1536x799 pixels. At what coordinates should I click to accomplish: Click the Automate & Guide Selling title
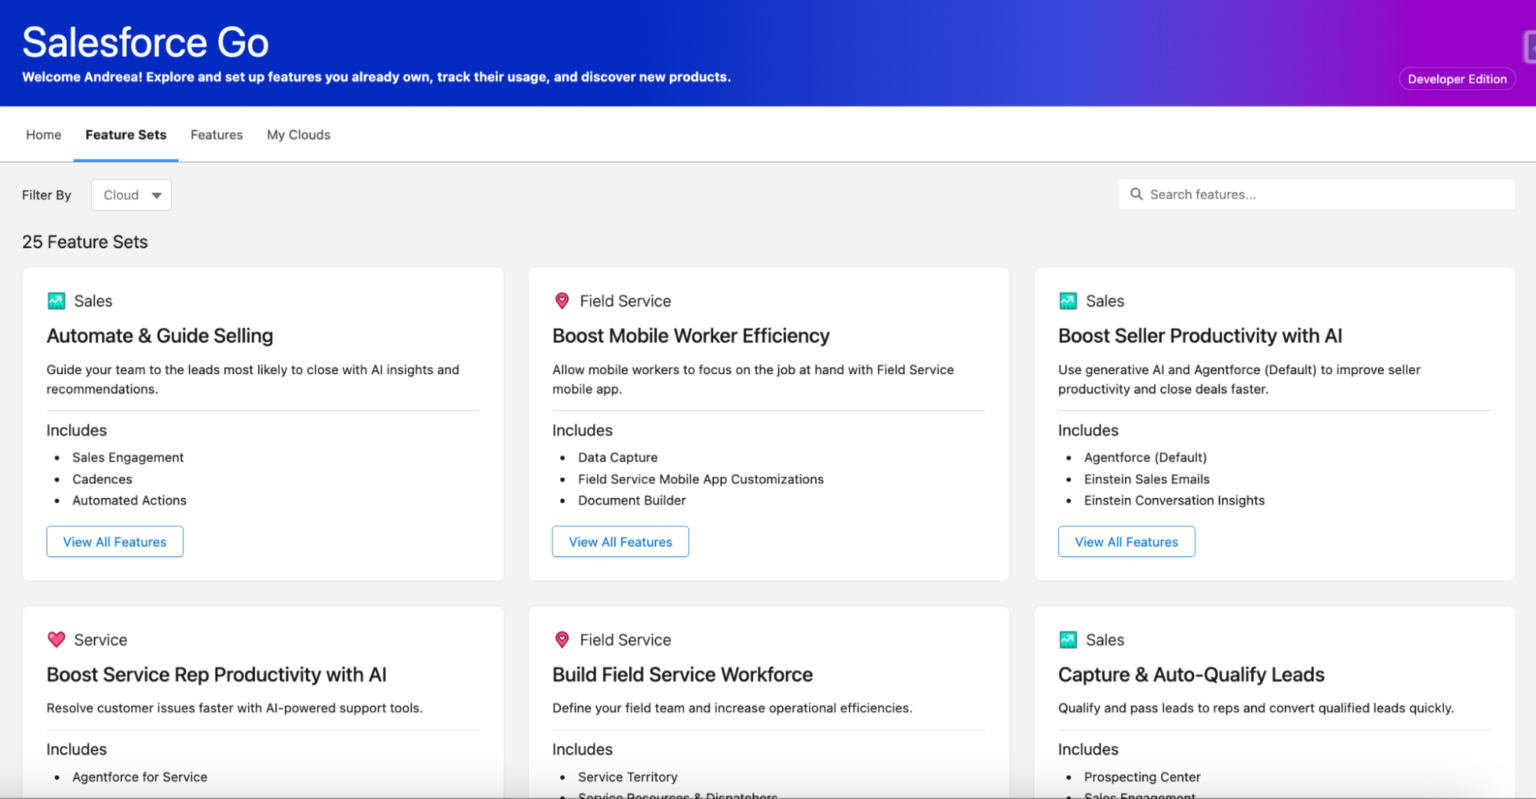pos(160,336)
